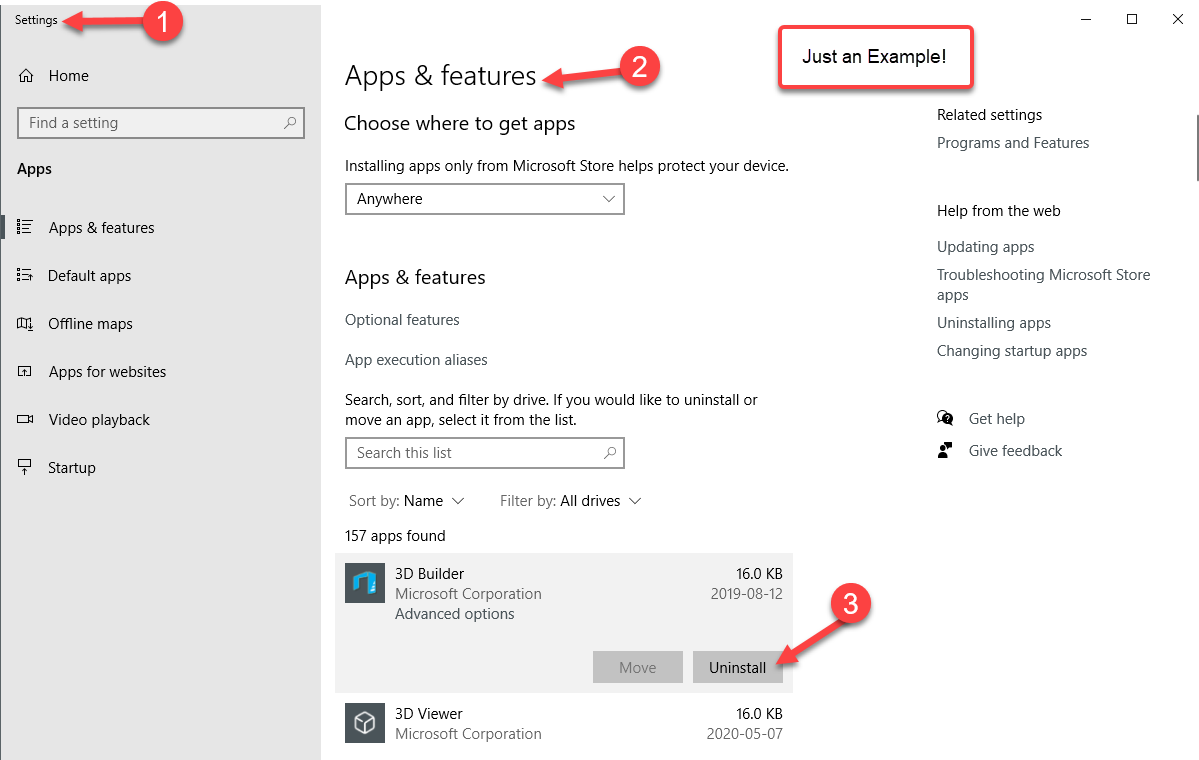This screenshot has width=1199, height=760.
Task: Go to Home in settings sidebar
Action: pos(69,76)
